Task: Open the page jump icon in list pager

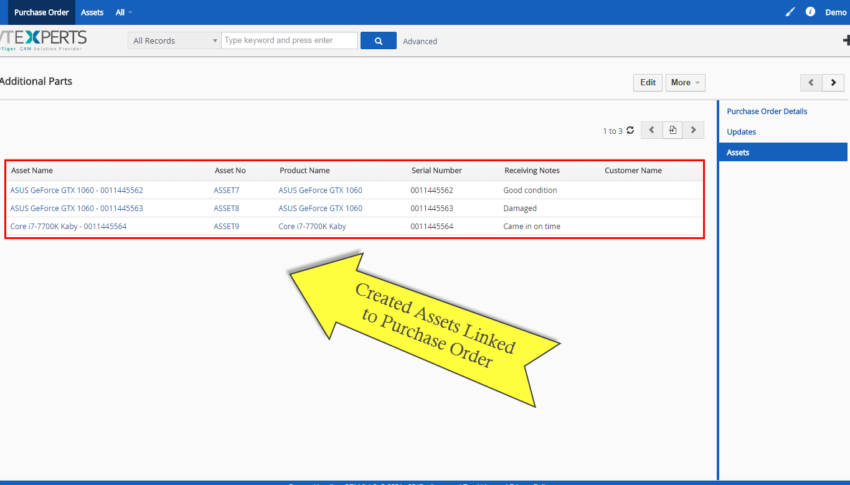Action: coord(672,130)
